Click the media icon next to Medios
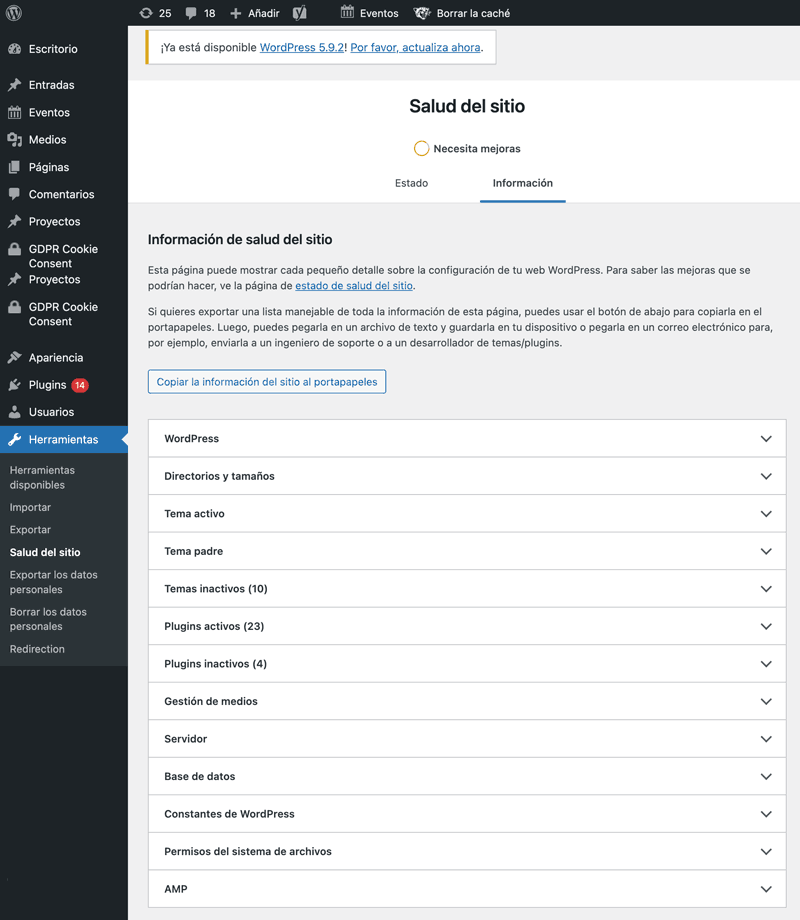Screen dimensions: 800x920 (x=15, y=140)
